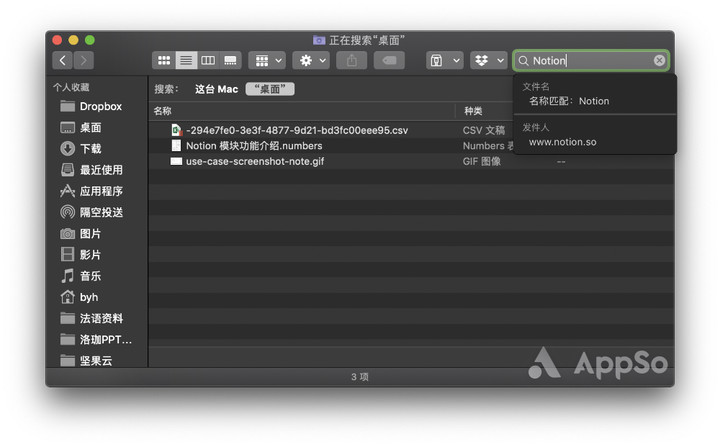Open the group-by arrangement dropdown

[x=267, y=60]
